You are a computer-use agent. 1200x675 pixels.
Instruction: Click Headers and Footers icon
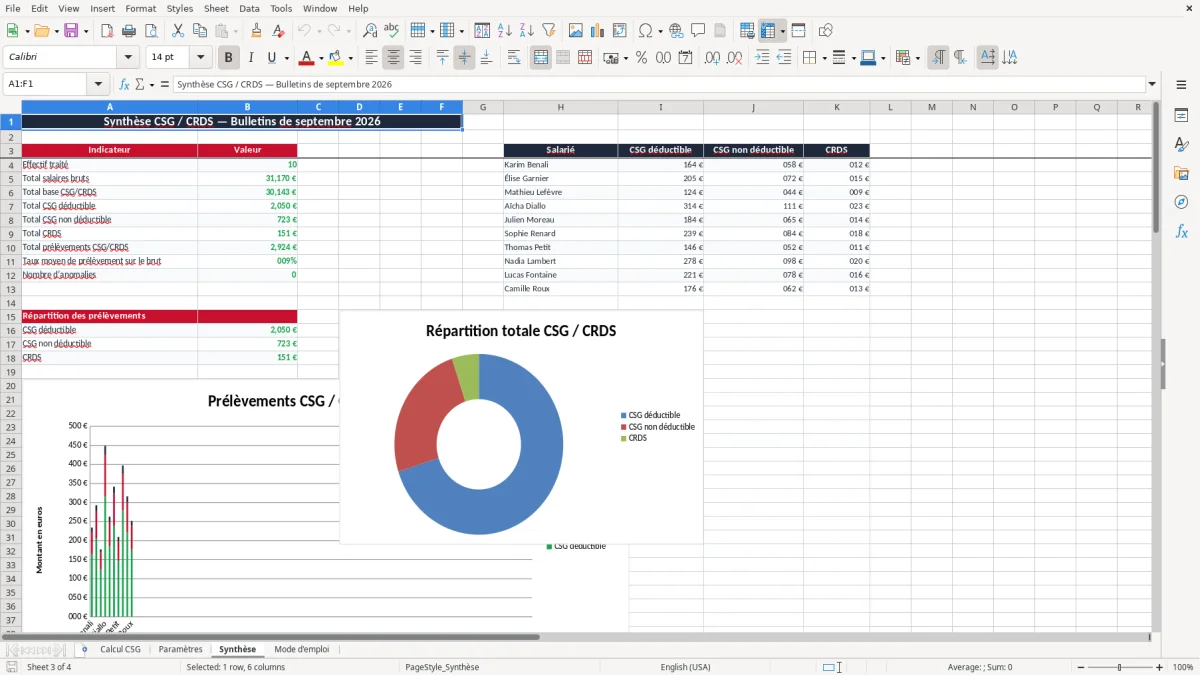tap(720, 31)
